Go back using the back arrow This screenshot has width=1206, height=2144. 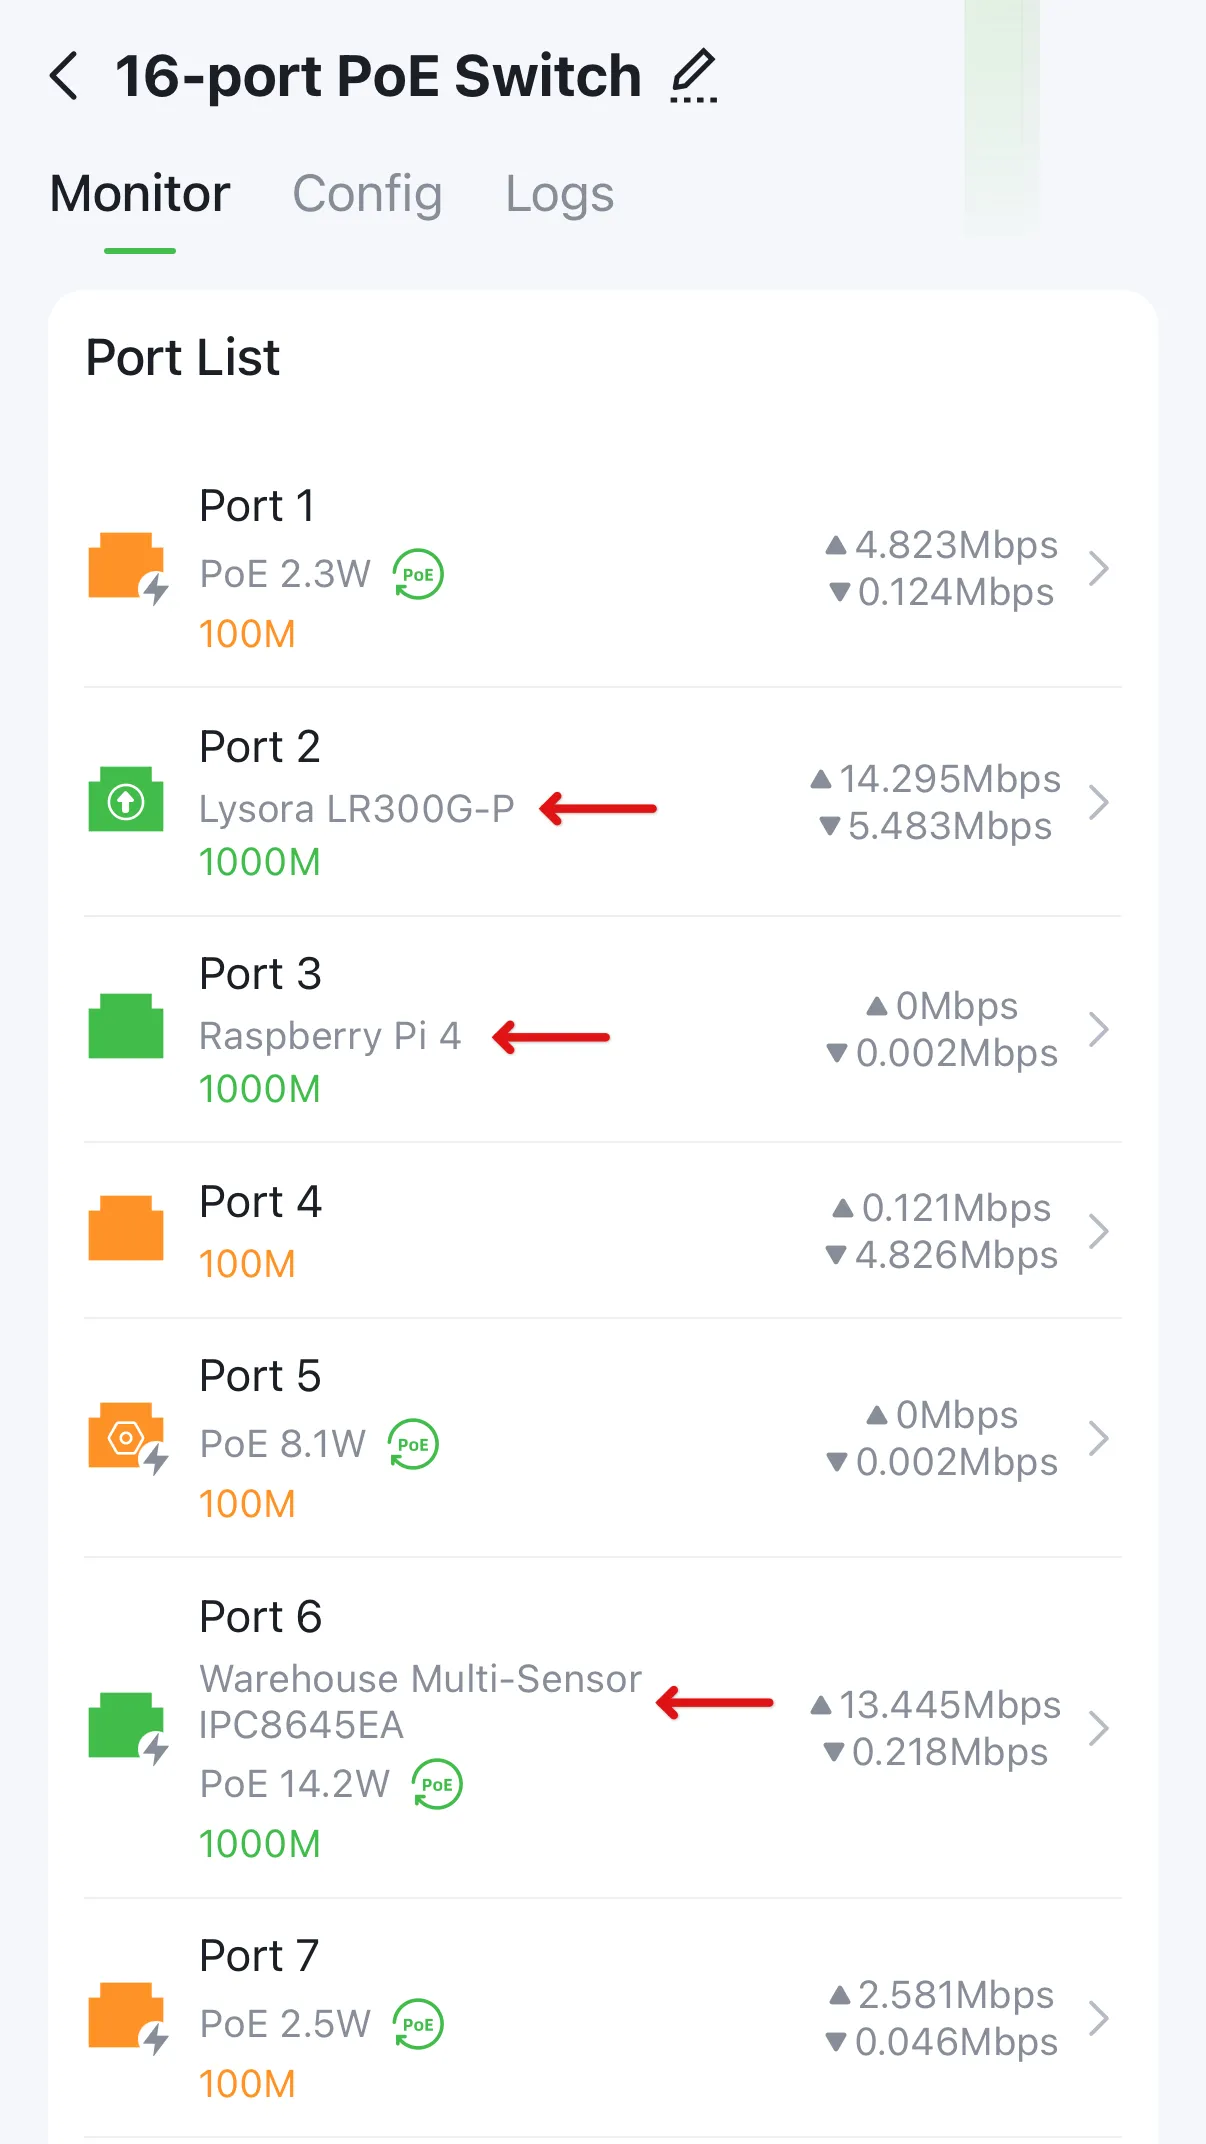pos(64,76)
